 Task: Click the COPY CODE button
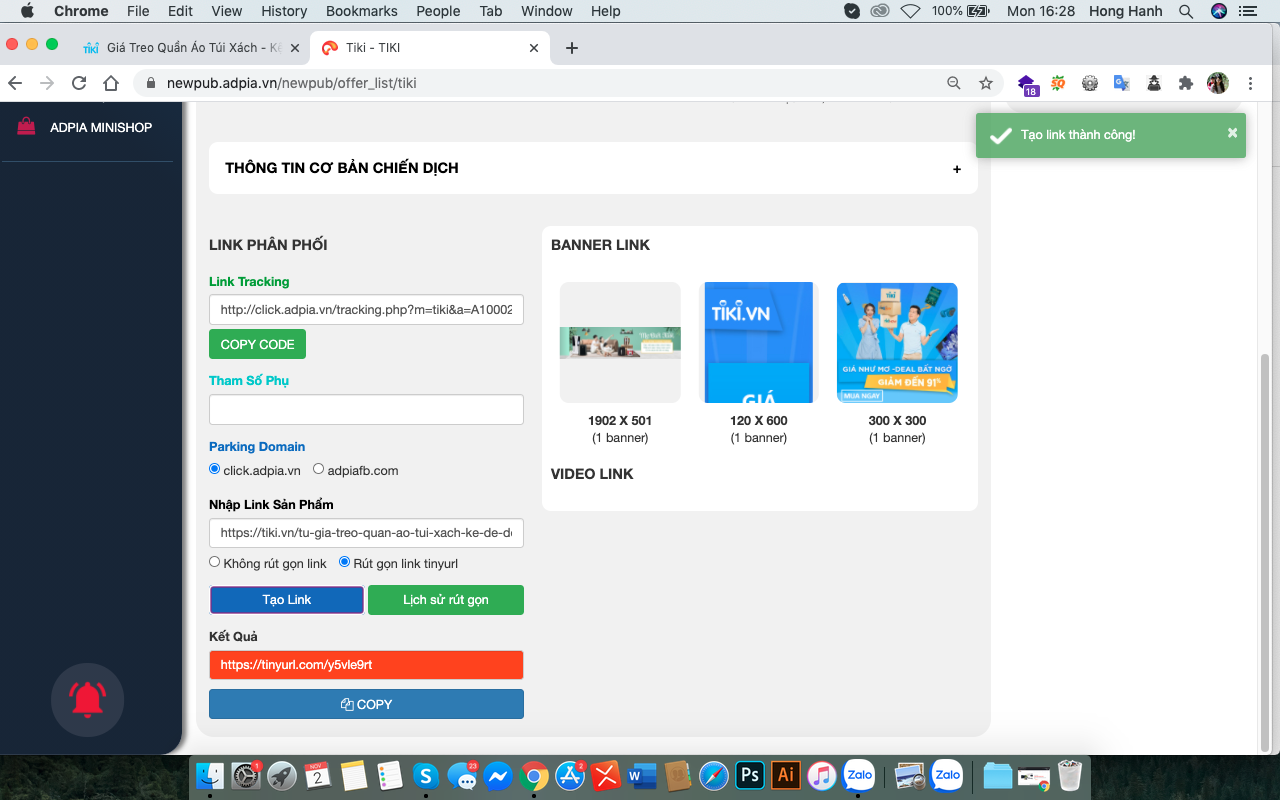(x=257, y=344)
